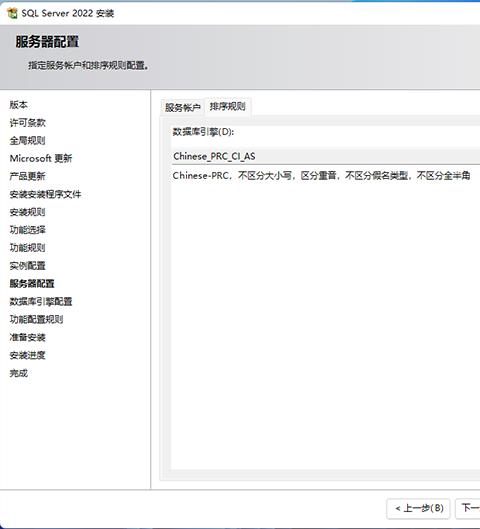Click the 全局规则 step
The height and width of the screenshot is (529, 480).
(27, 140)
